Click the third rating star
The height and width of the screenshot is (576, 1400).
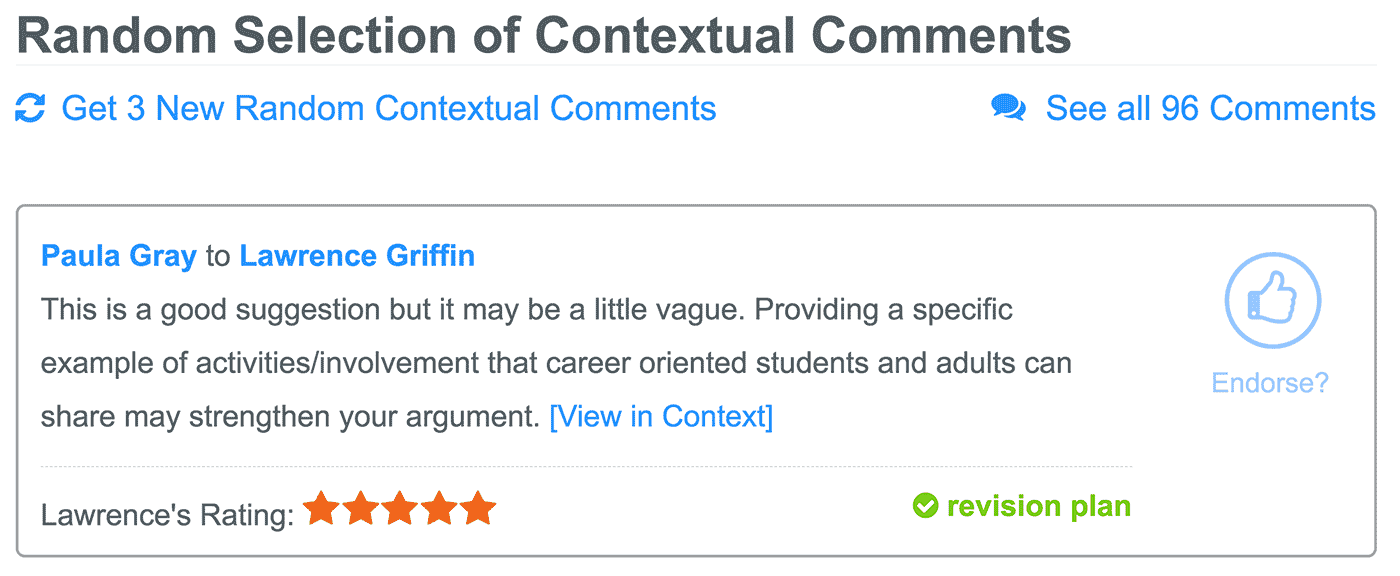tap(400, 509)
